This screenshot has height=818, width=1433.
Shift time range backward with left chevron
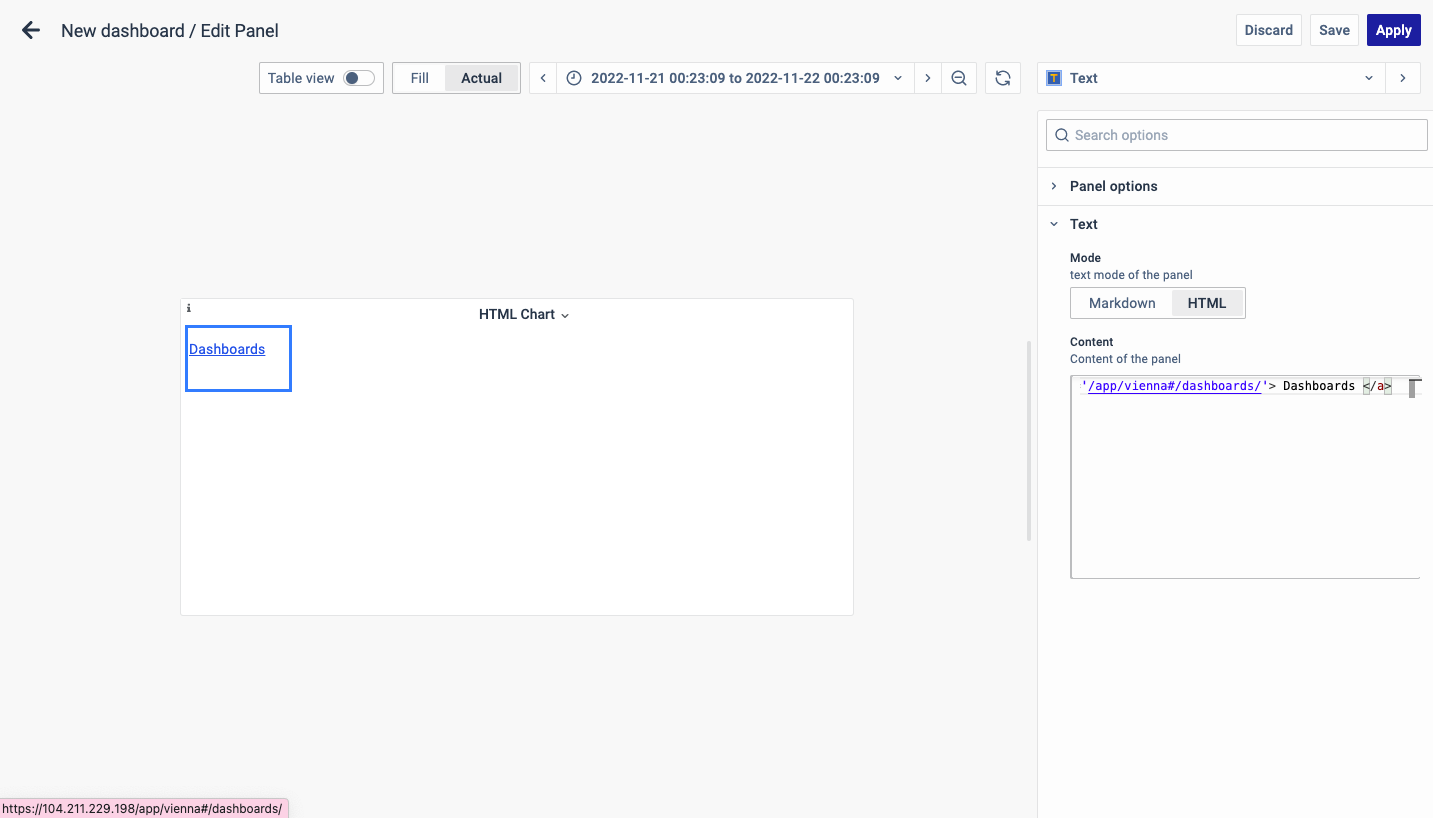pyautogui.click(x=543, y=78)
